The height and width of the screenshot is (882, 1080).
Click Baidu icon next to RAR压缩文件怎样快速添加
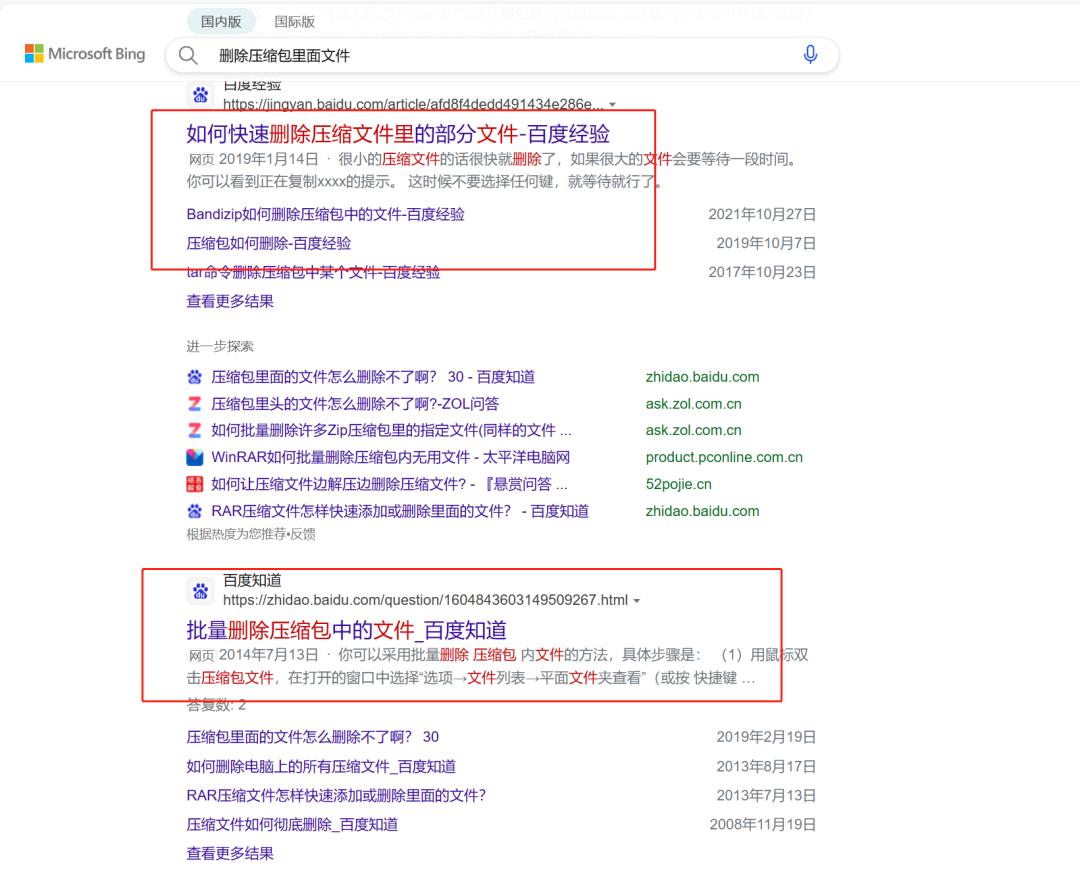pyautogui.click(x=195, y=511)
